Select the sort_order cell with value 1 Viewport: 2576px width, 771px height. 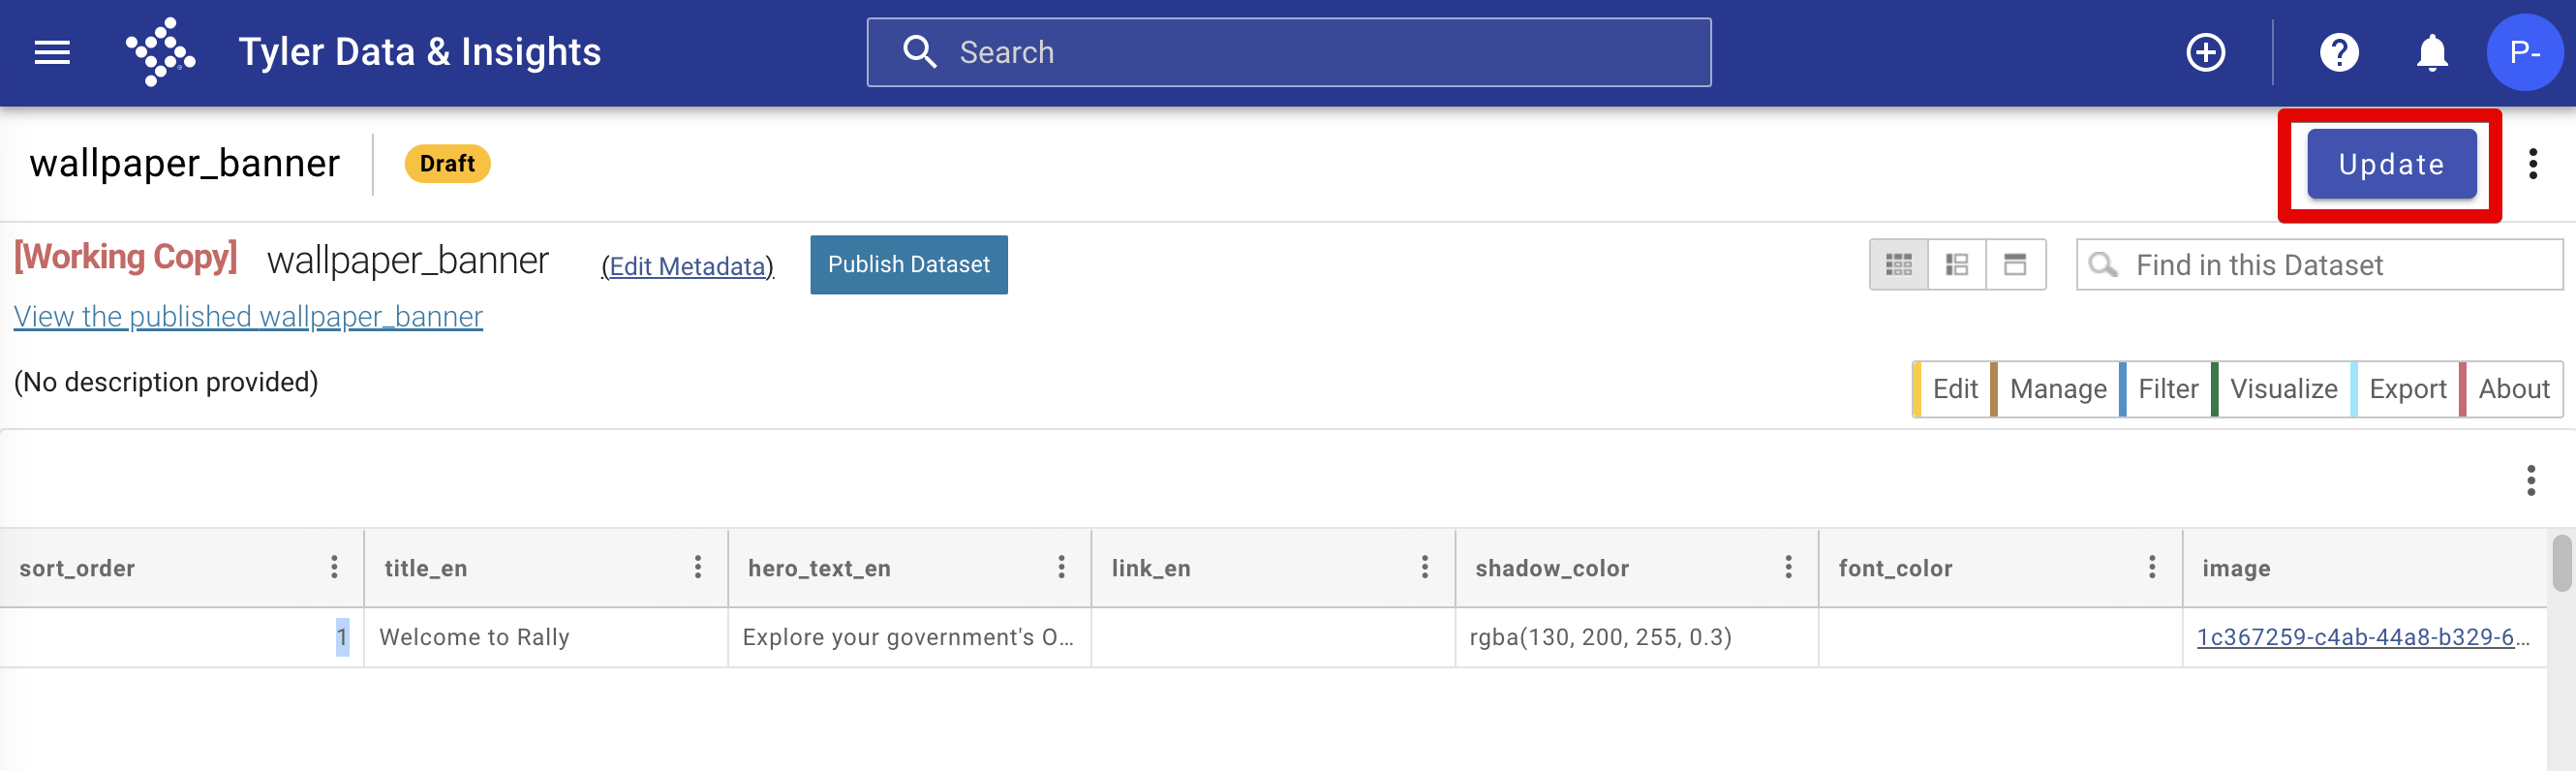pyautogui.click(x=181, y=637)
